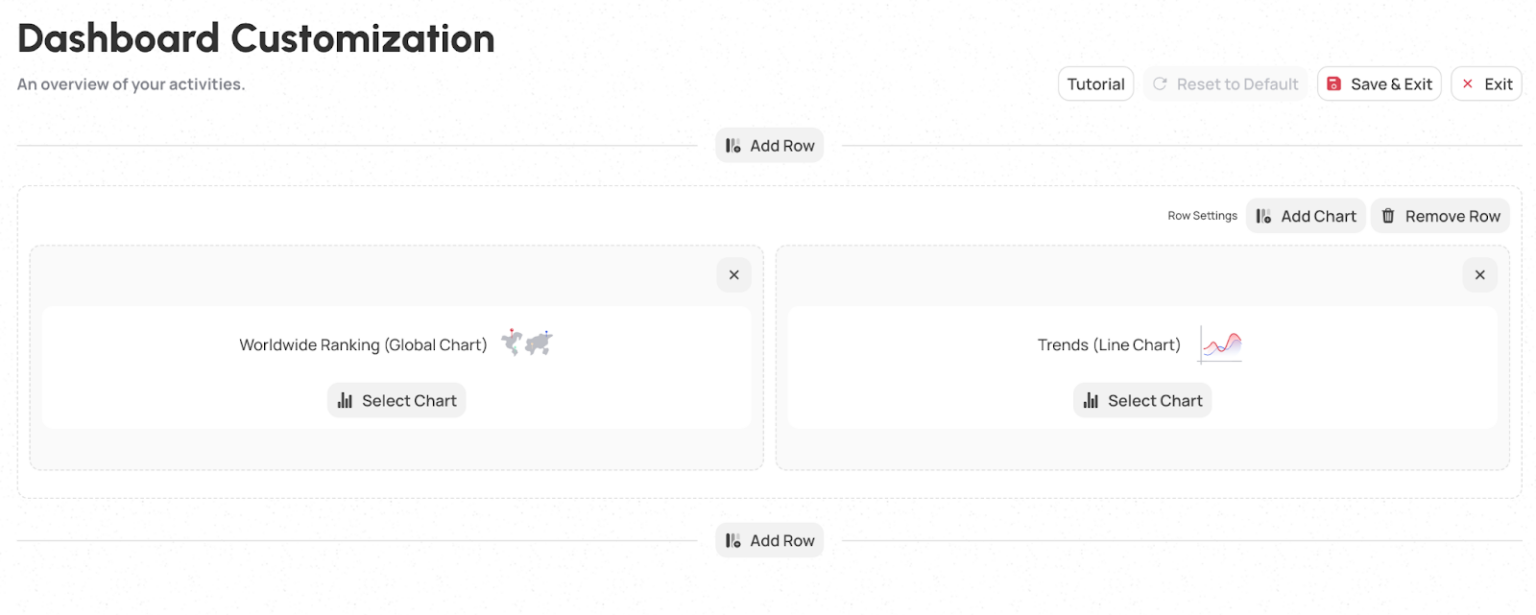Click the Add Row icon below the chart row
The image size is (1536, 615).
coord(734,540)
